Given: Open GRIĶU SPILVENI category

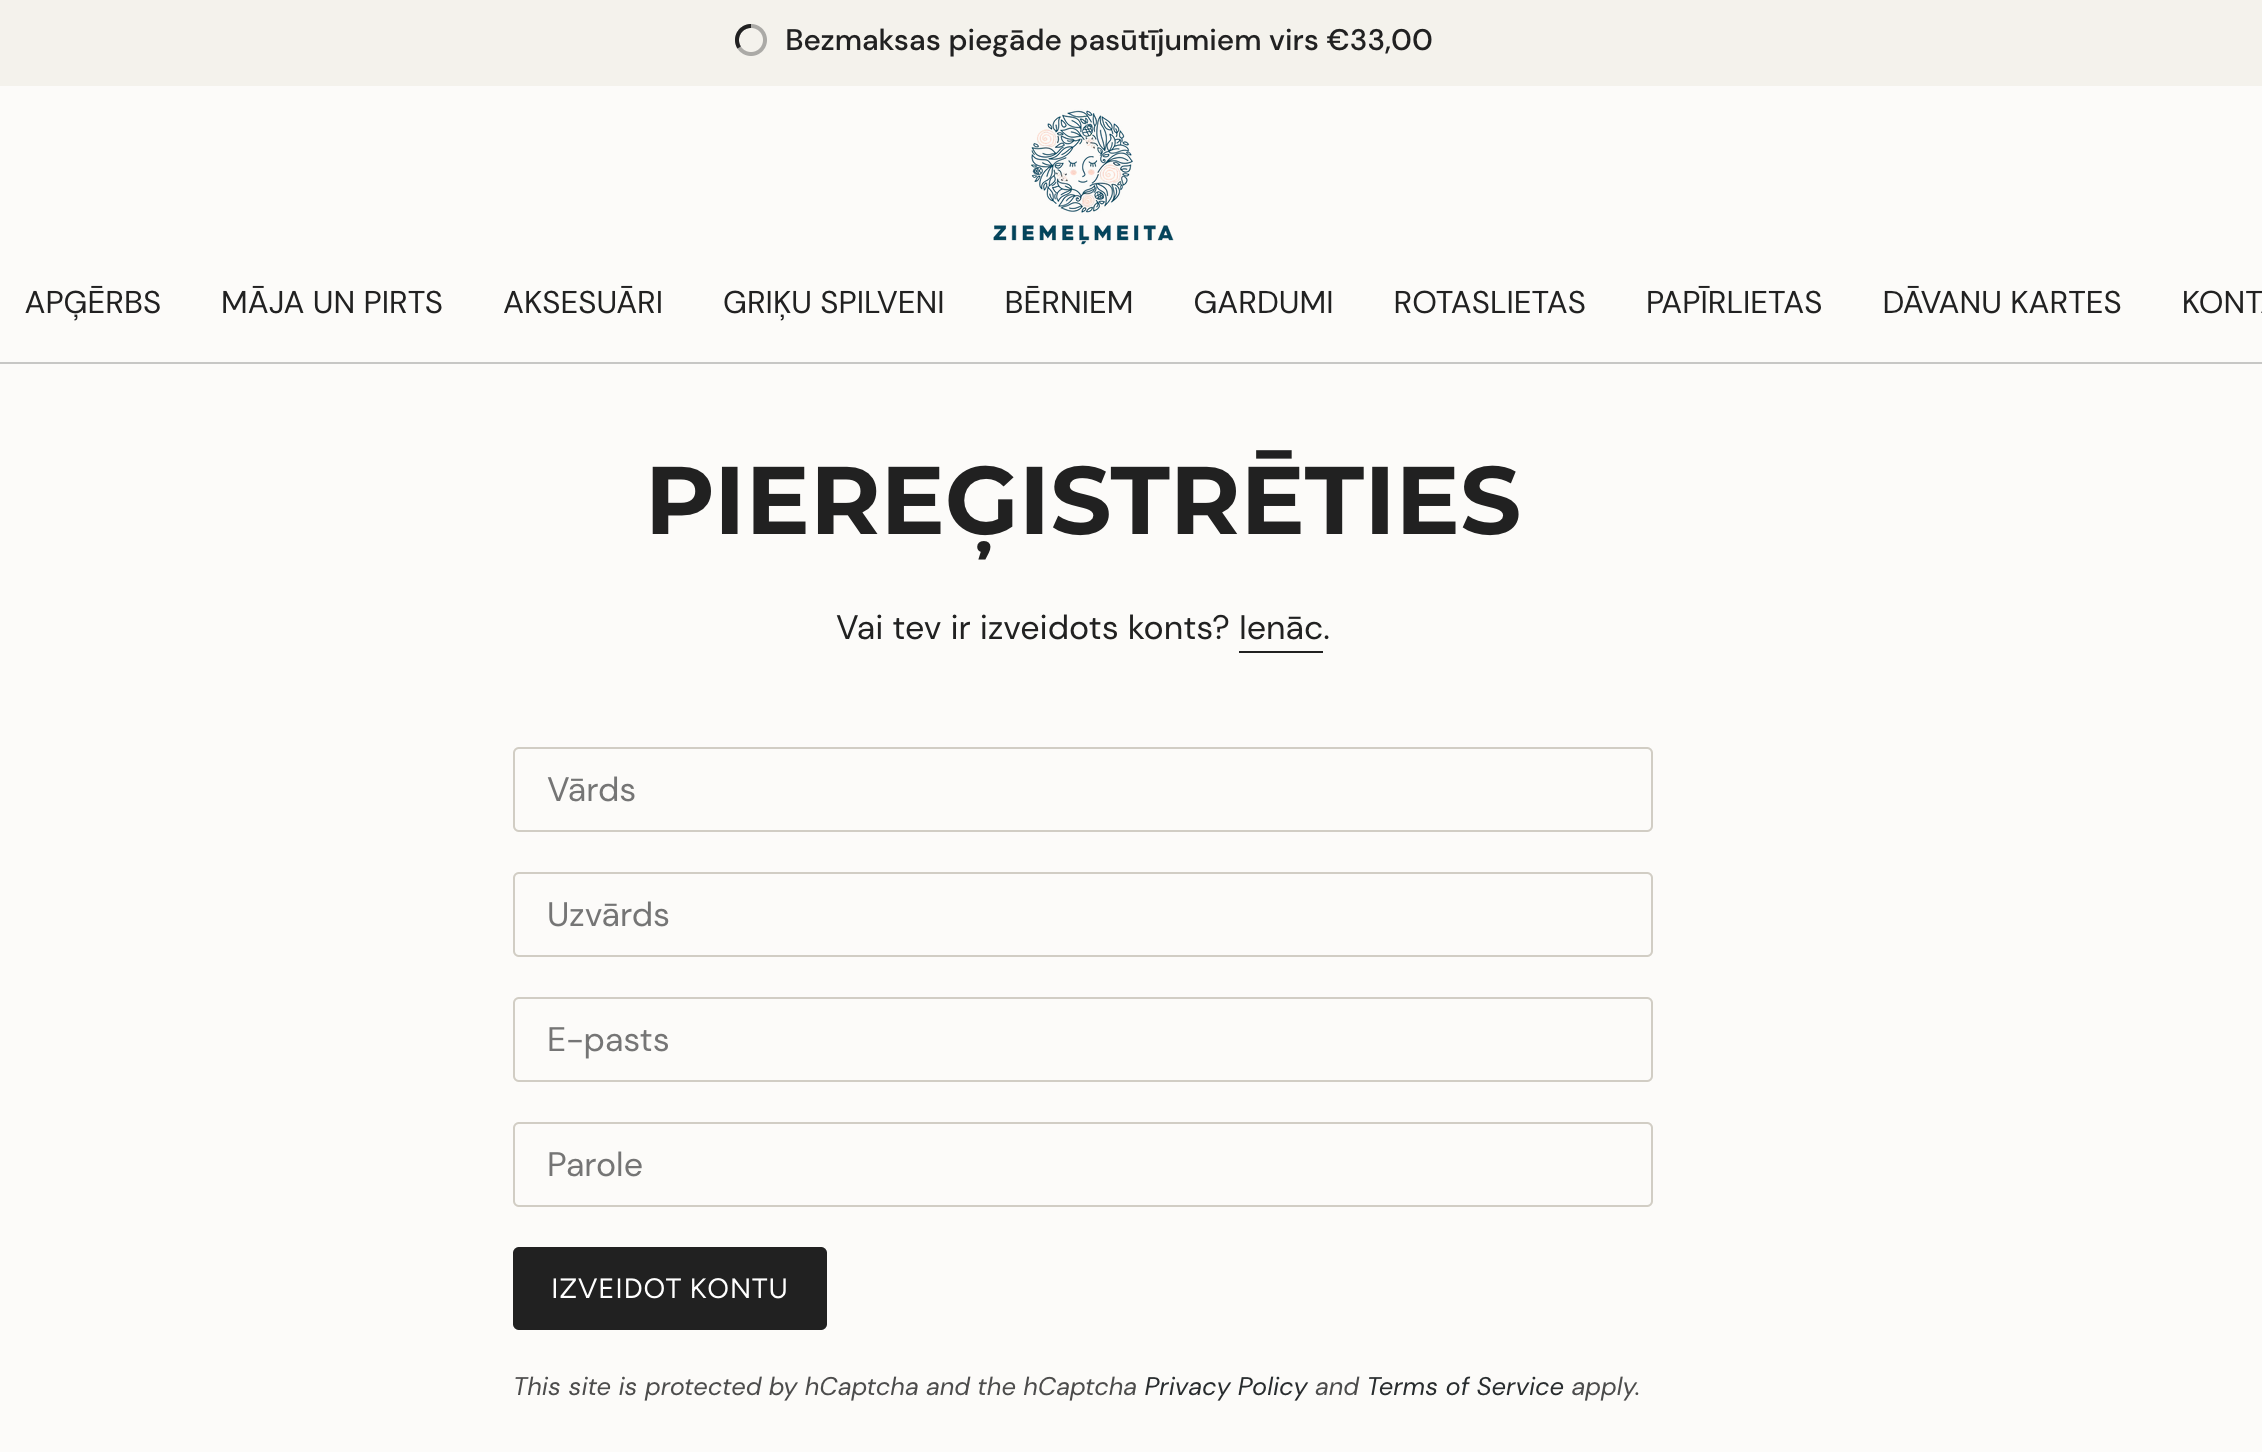Looking at the screenshot, I should tap(834, 302).
